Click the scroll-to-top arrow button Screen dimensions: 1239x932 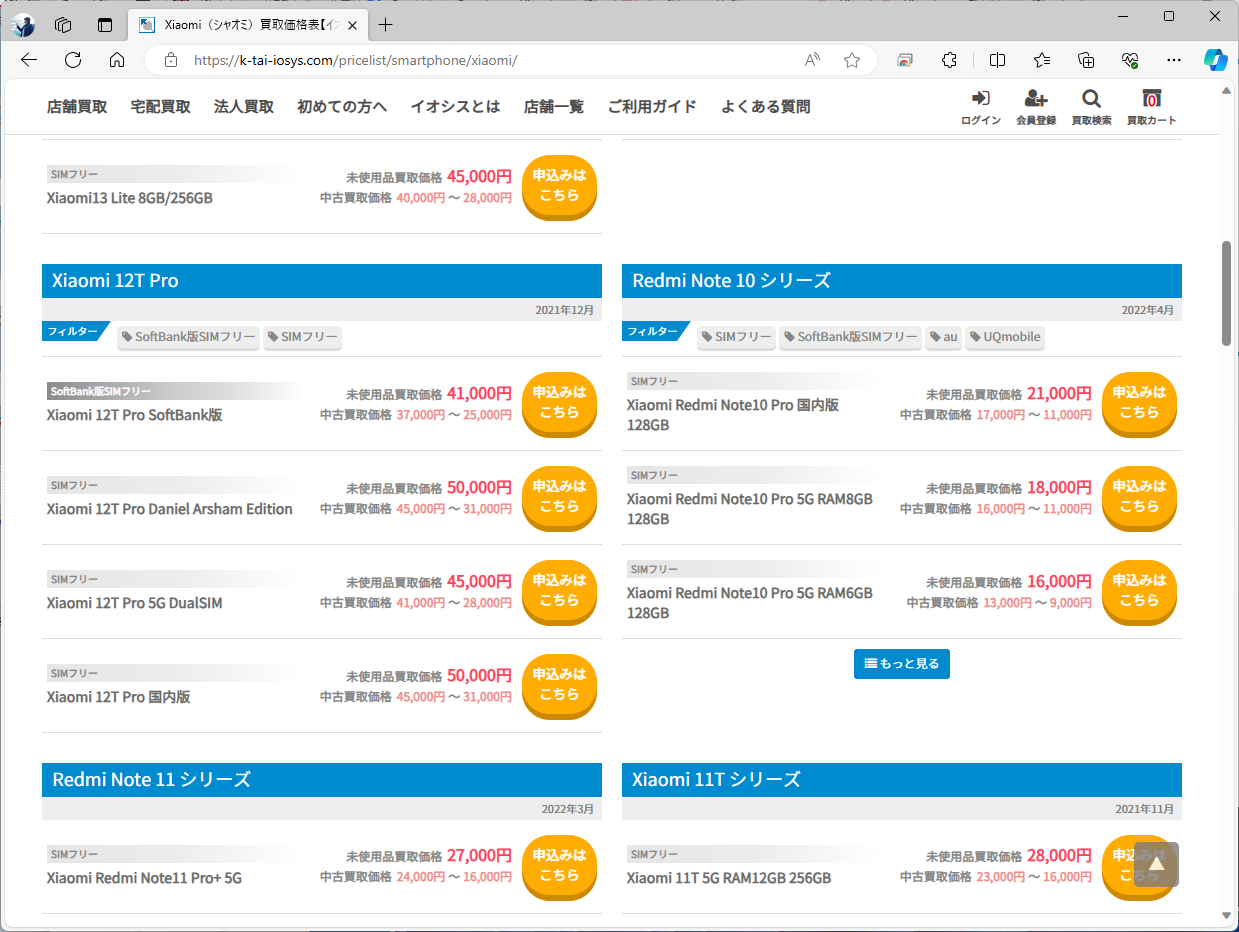point(1155,864)
